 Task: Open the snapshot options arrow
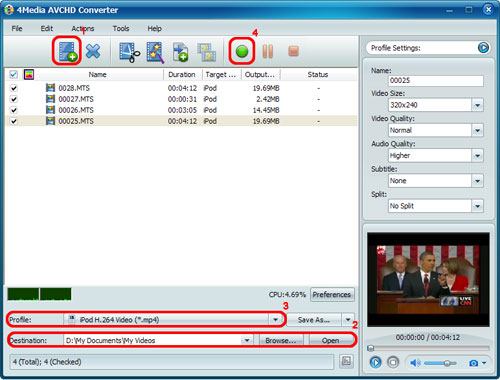pos(484,363)
